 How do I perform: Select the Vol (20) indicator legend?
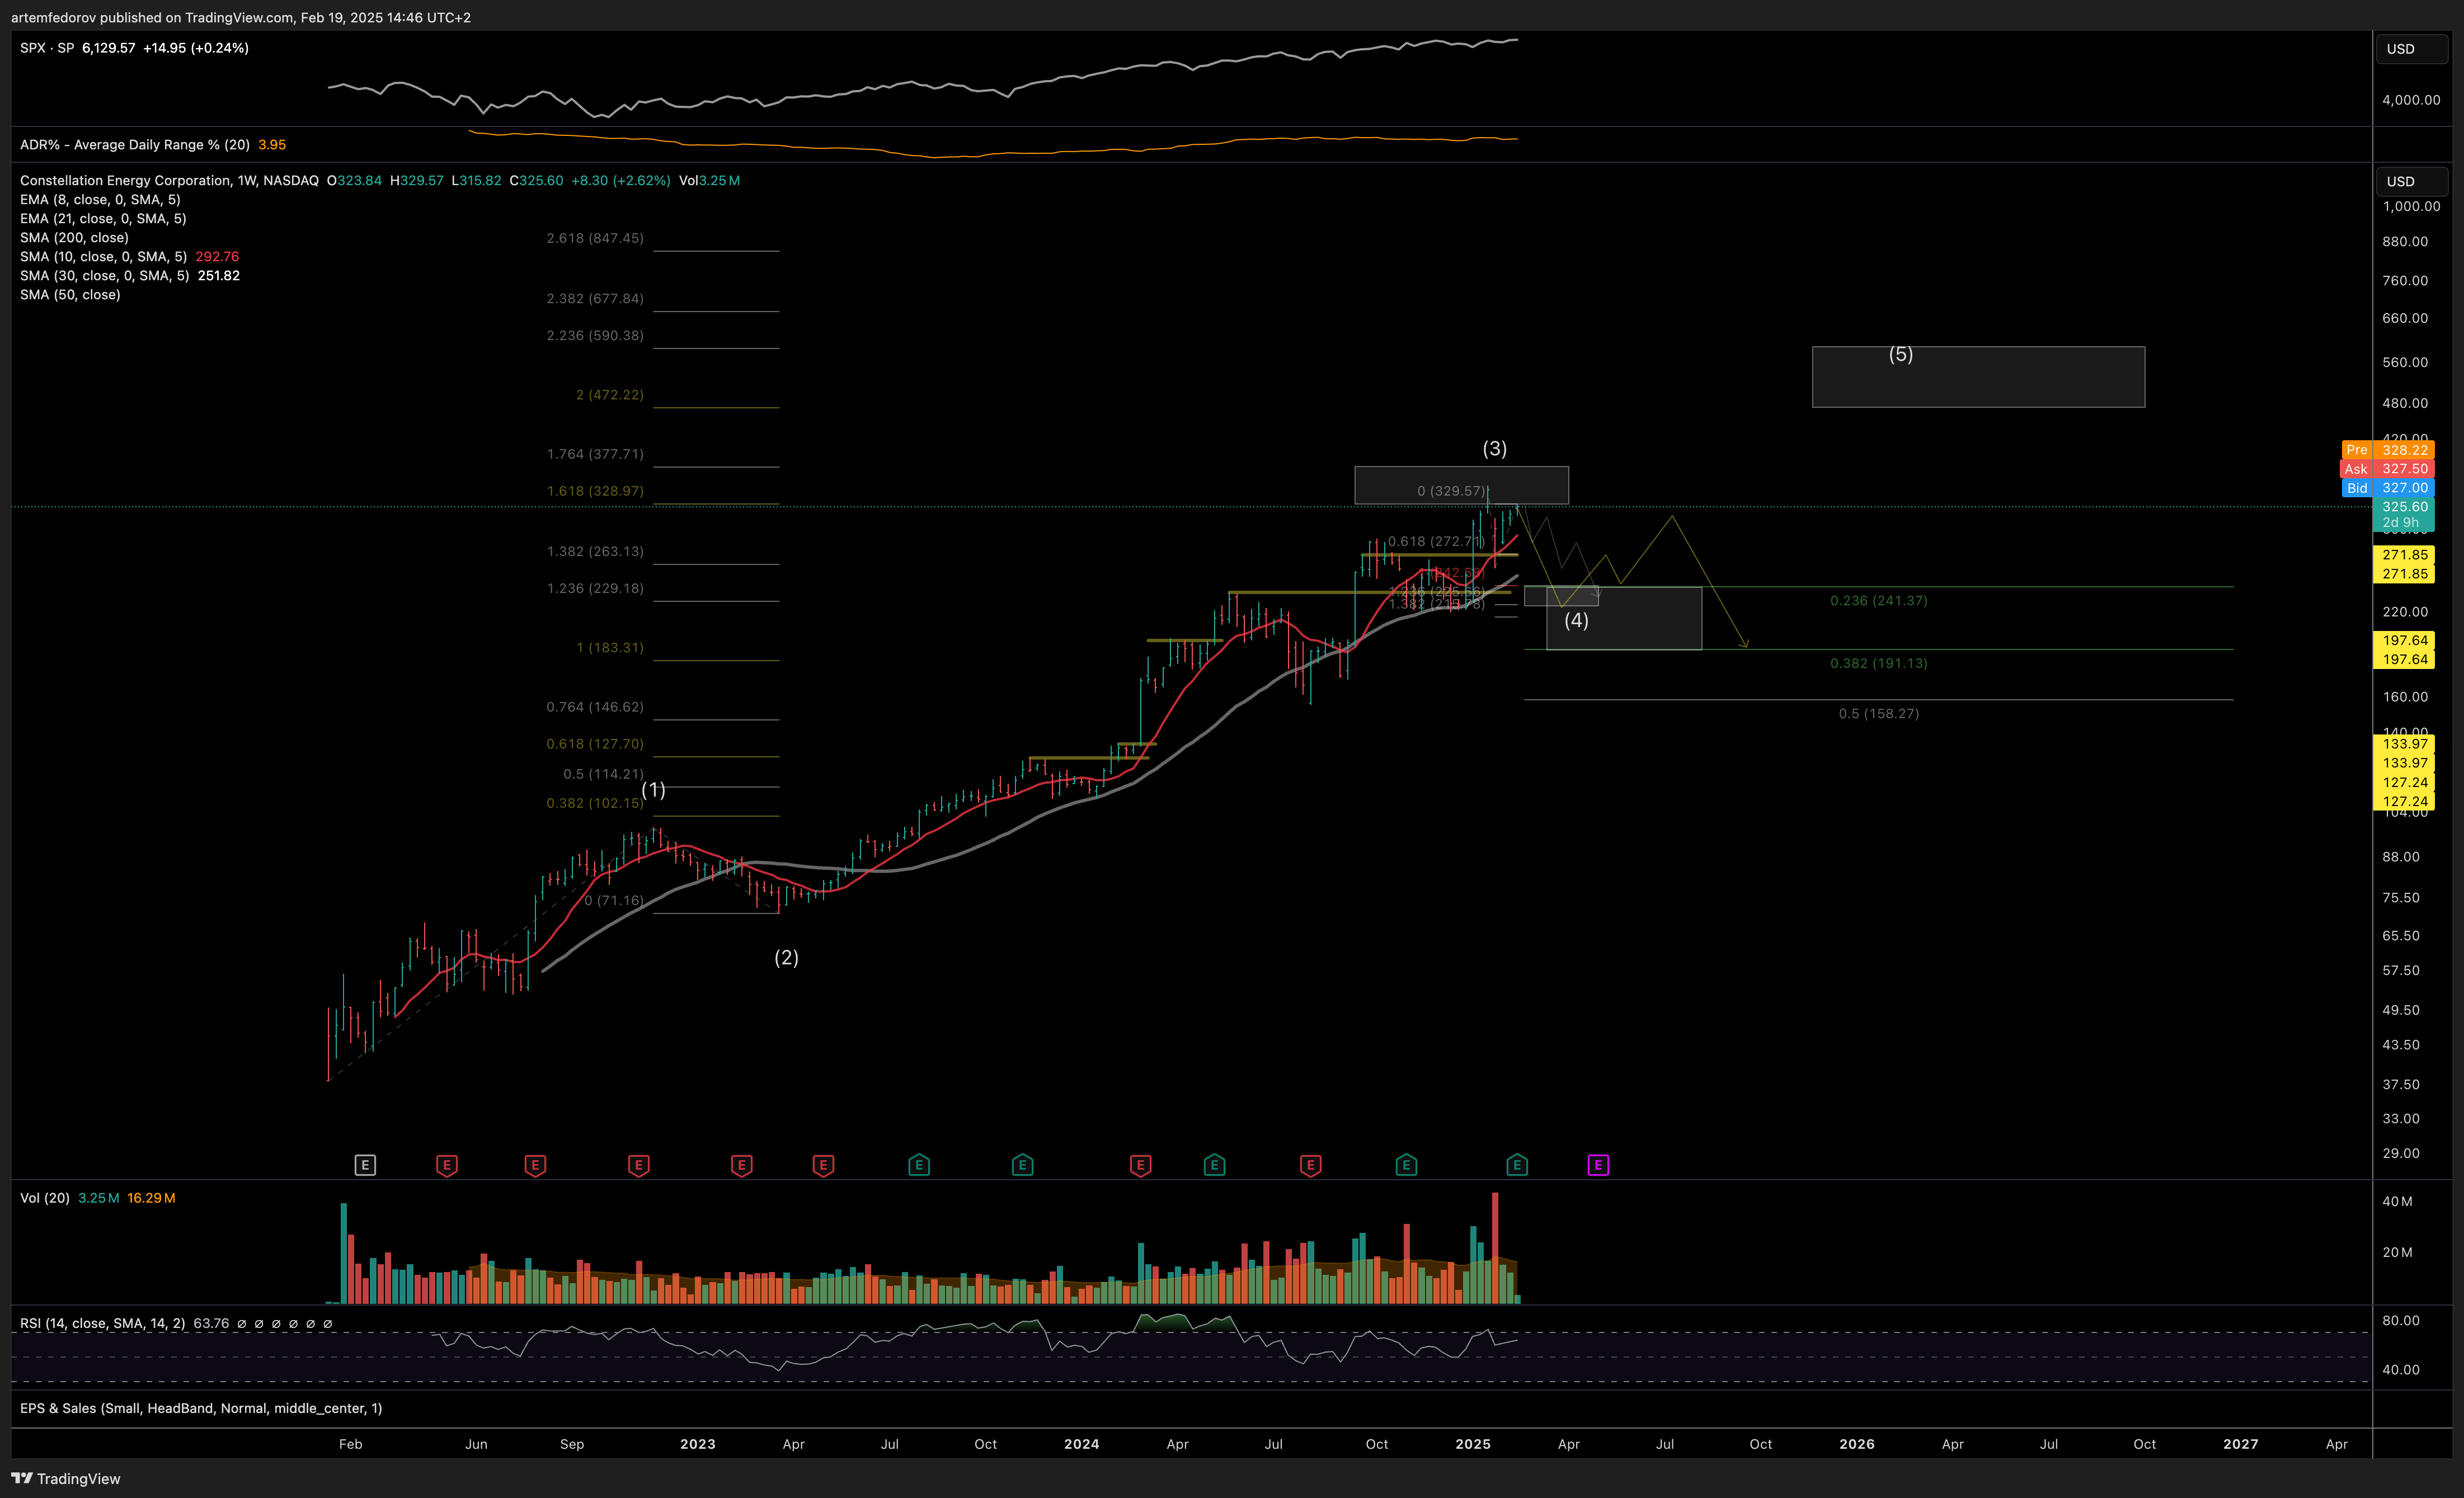click(x=45, y=1198)
